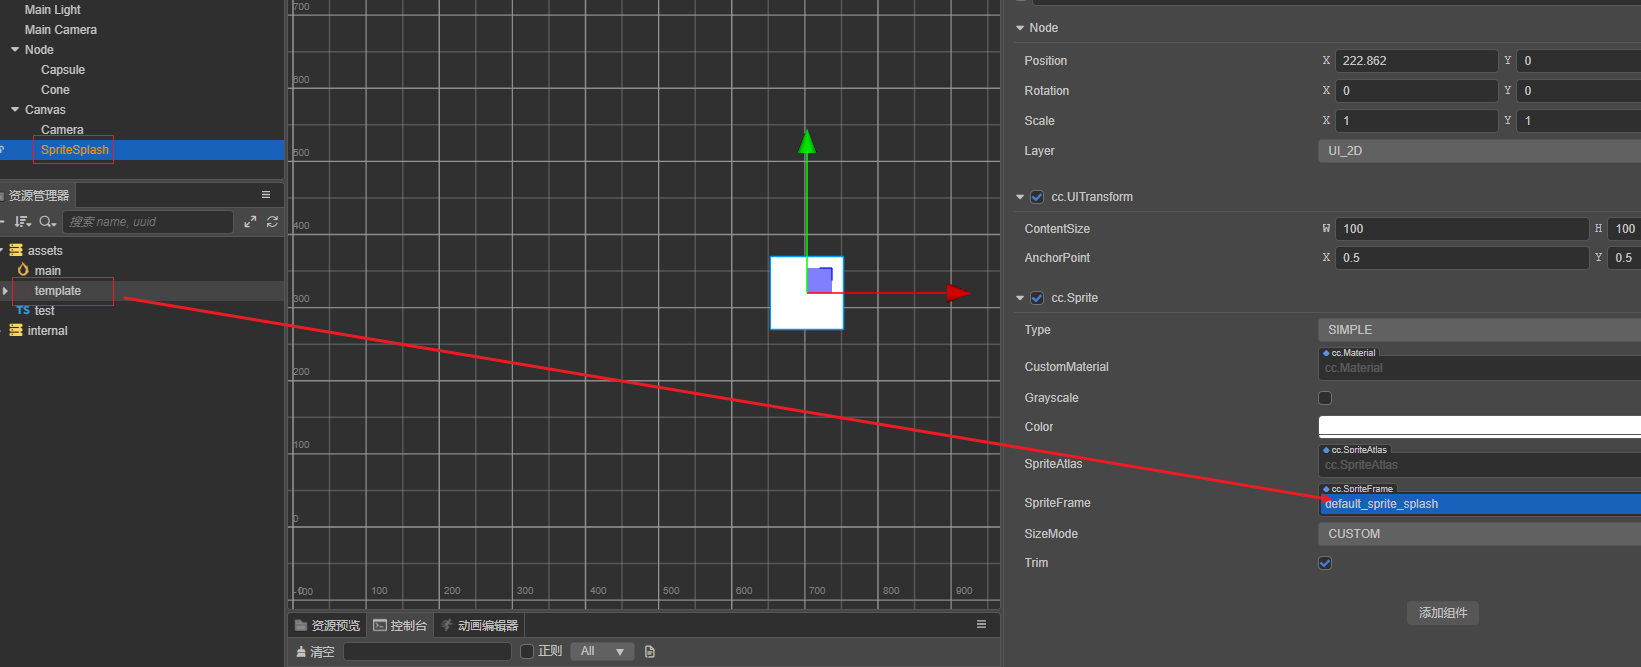Switch to the 资源预览 tab
Viewport: 1641px width, 667px height.
(327, 625)
